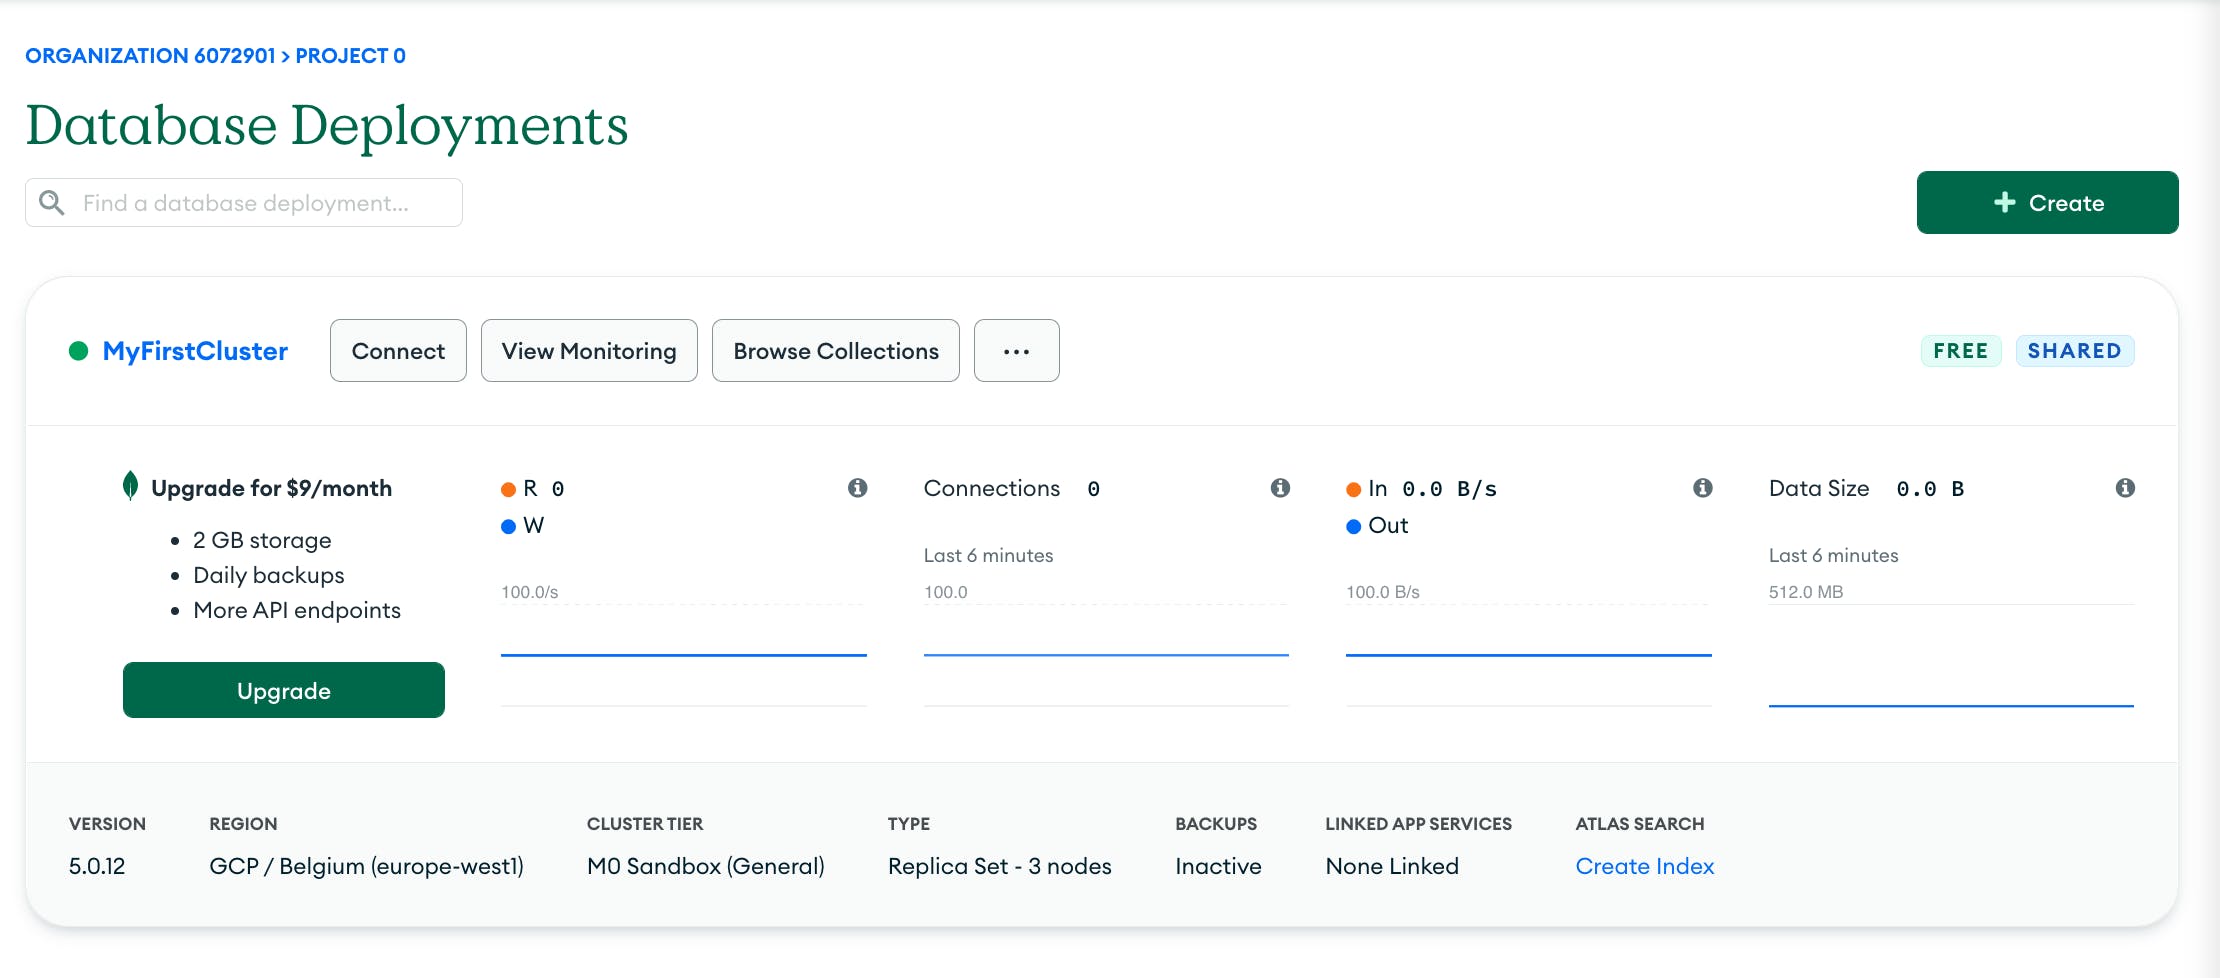Click Browse Collections button
The height and width of the screenshot is (978, 2220).
[835, 351]
